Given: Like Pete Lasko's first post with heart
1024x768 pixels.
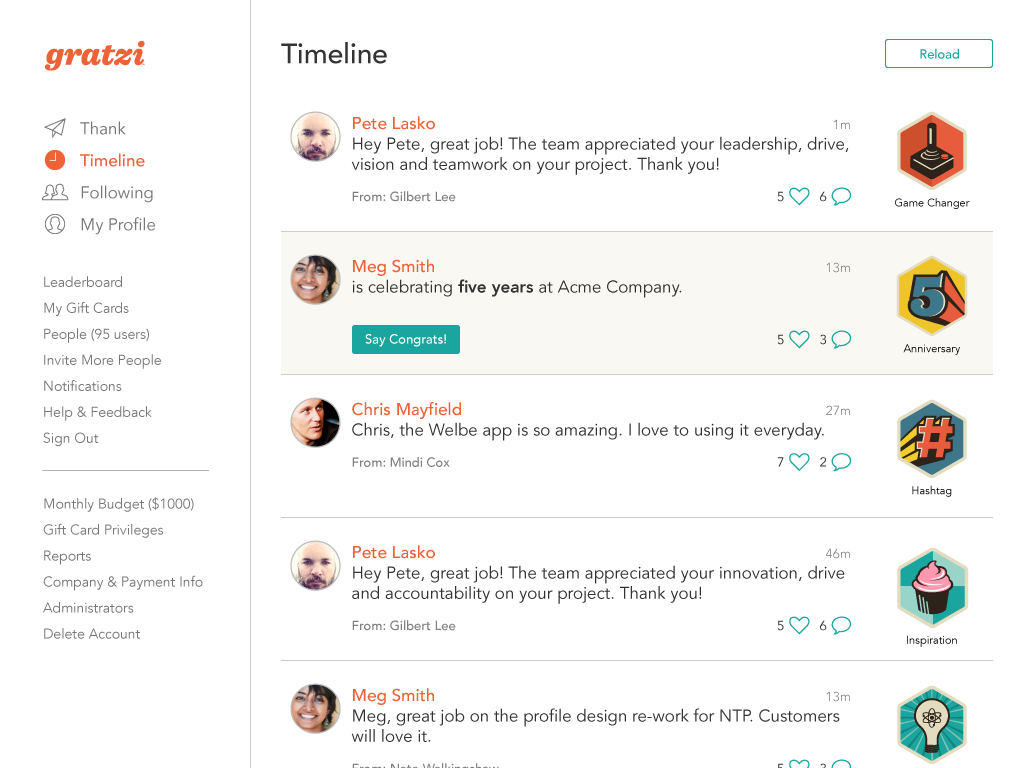Looking at the screenshot, I should (799, 196).
